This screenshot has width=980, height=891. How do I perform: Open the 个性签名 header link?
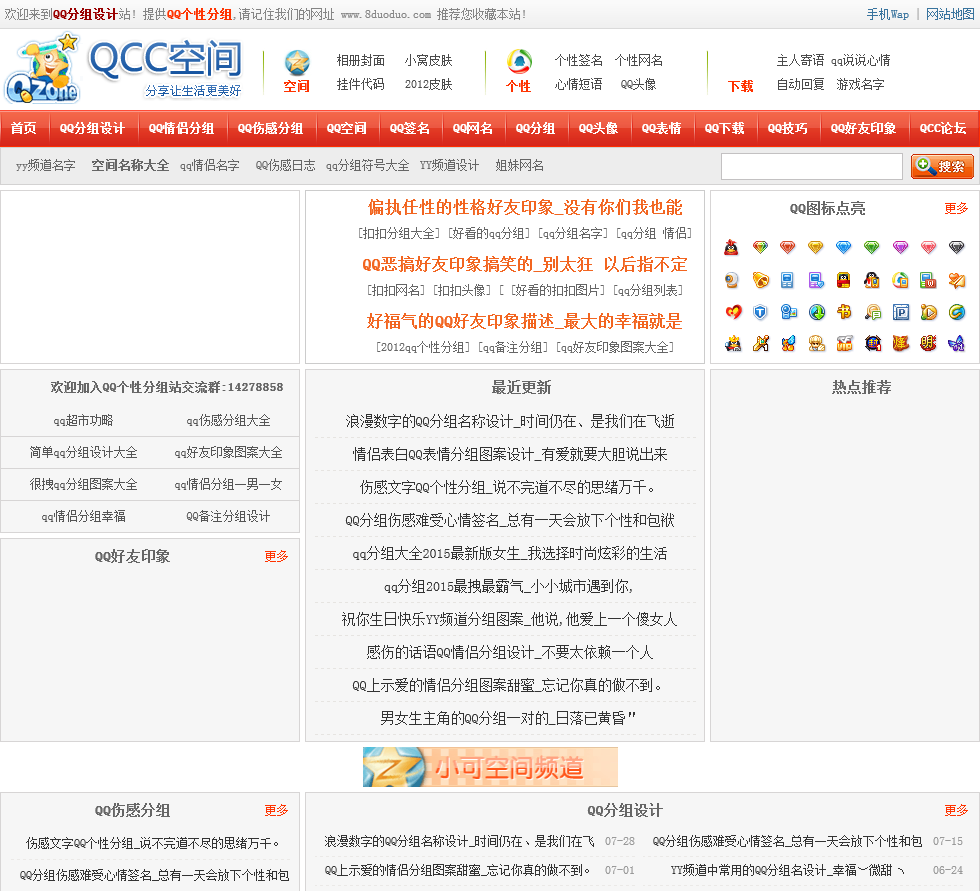tap(578, 61)
